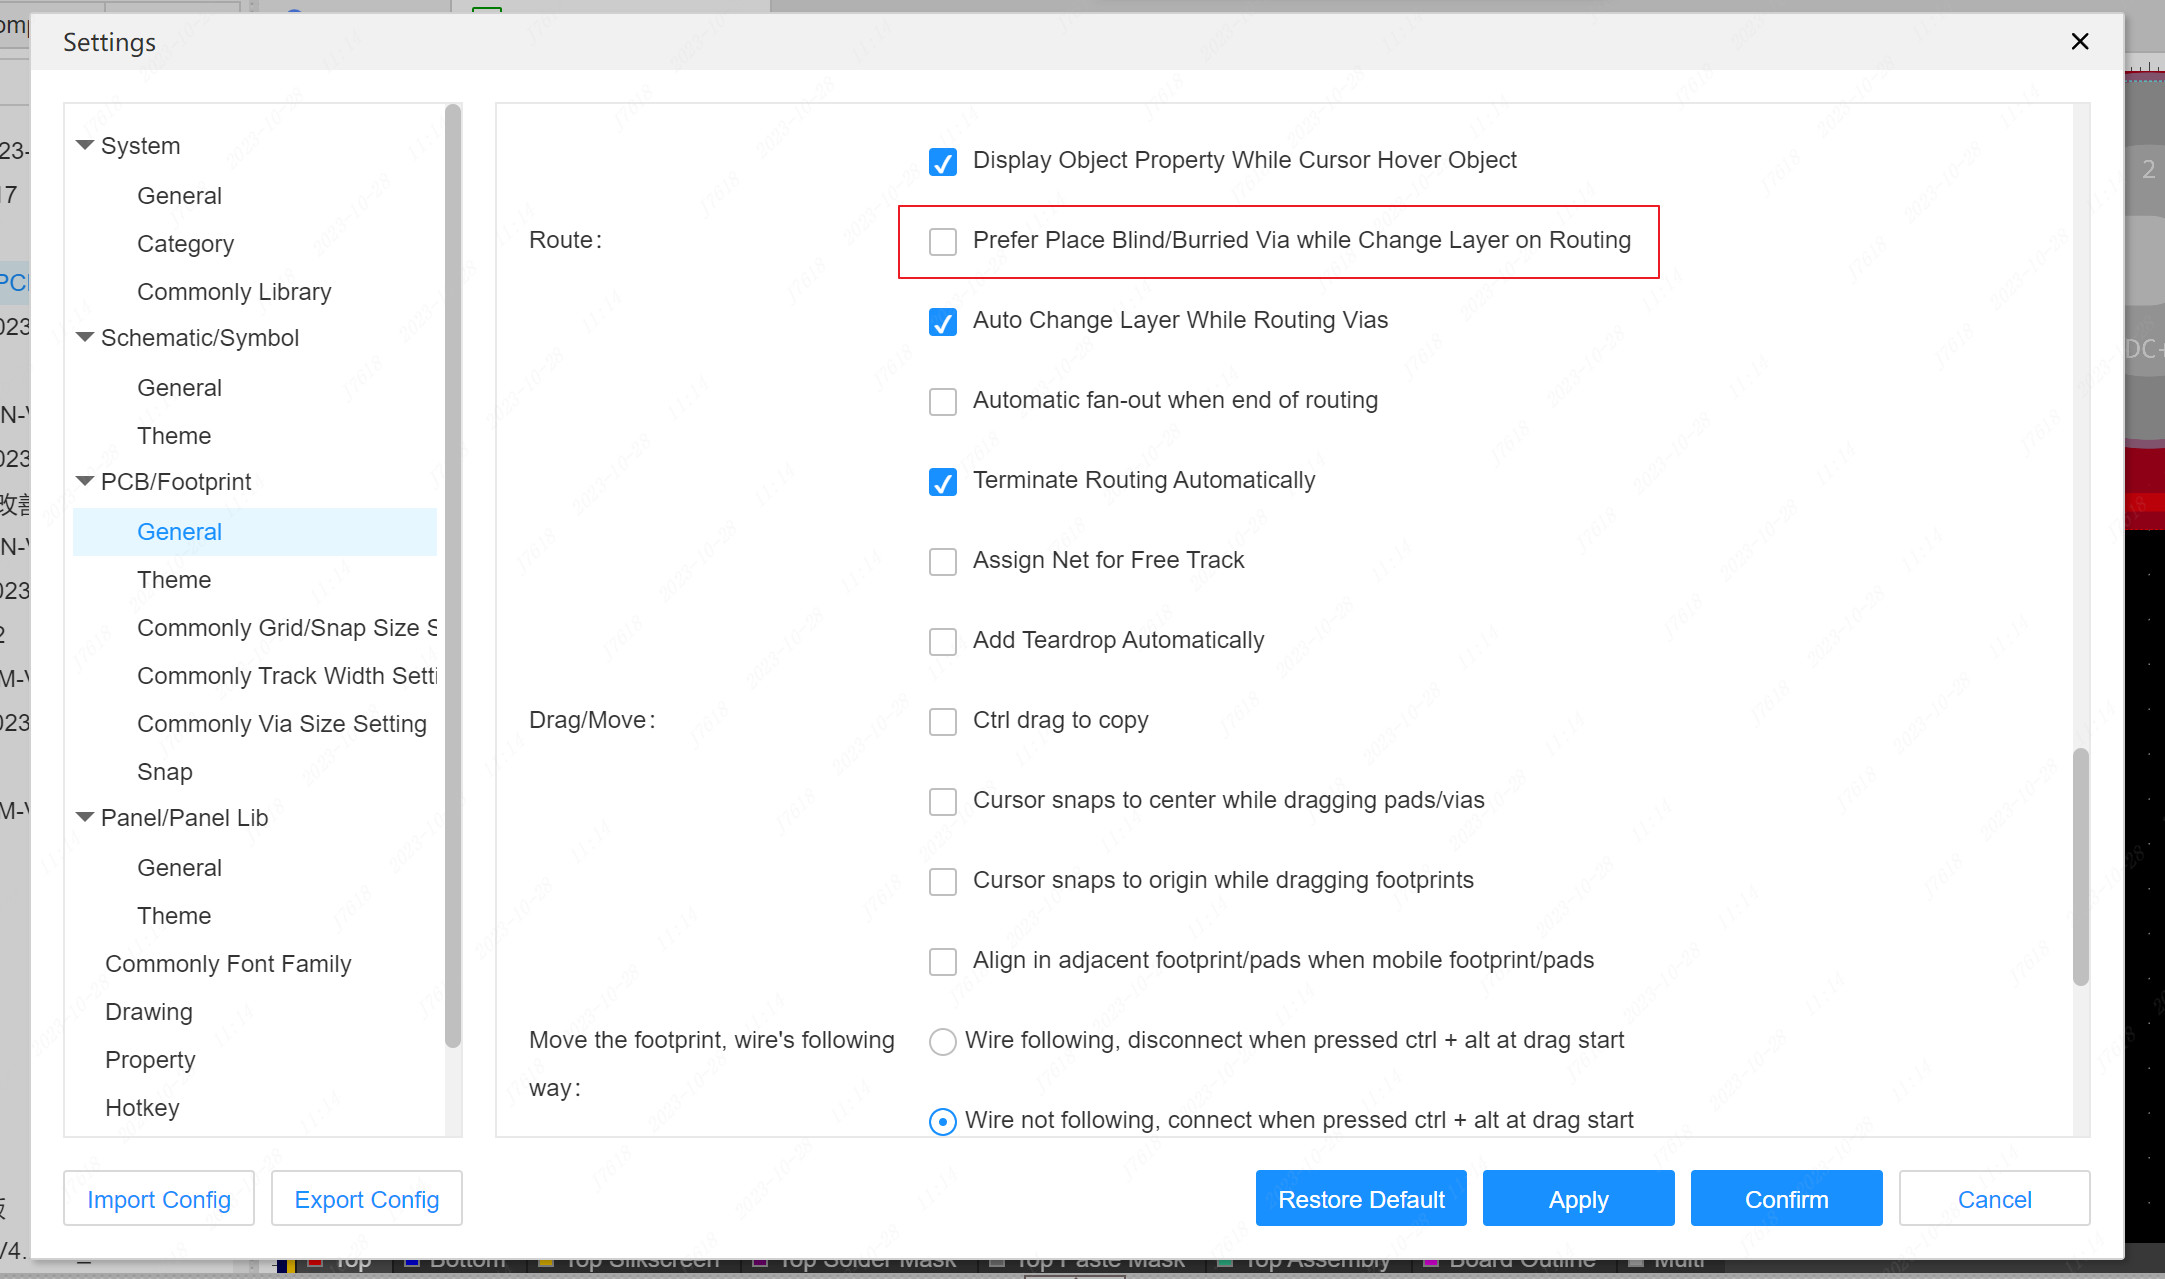Collapse the PCB/Footprint tree section
The image size is (2165, 1279).
(85, 482)
